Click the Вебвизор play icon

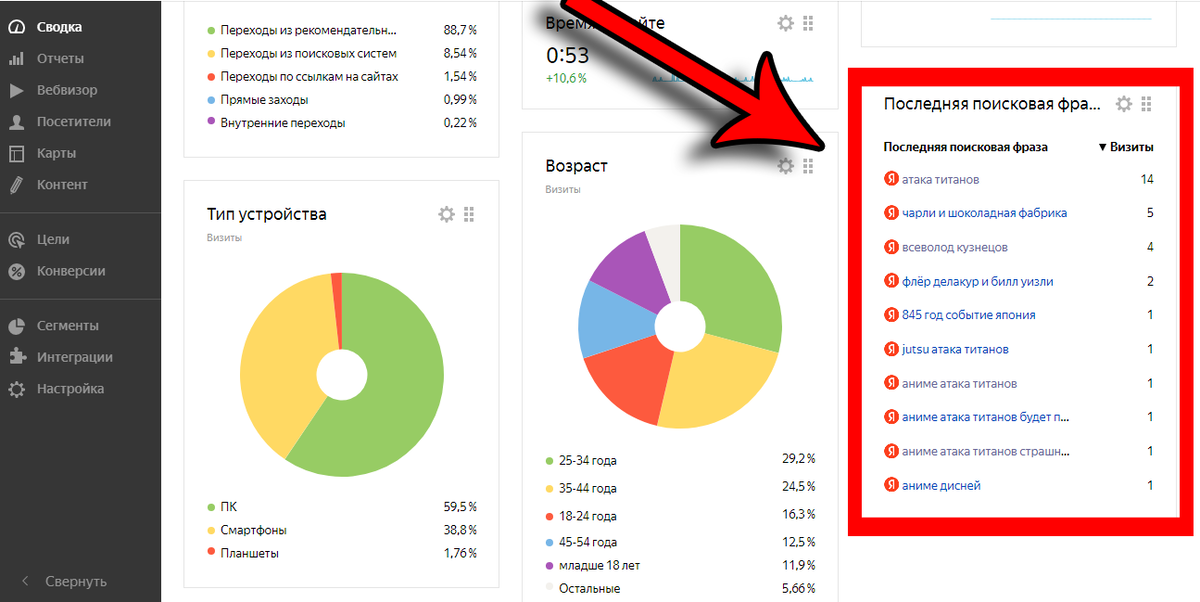coord(16,90)
